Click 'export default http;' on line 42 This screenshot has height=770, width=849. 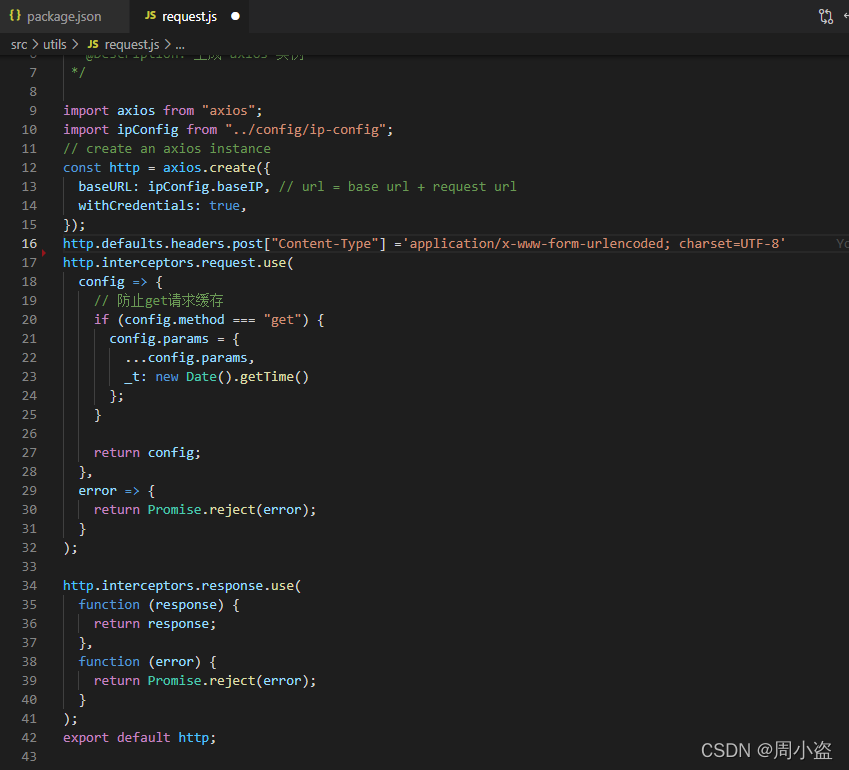click(140, 738)
